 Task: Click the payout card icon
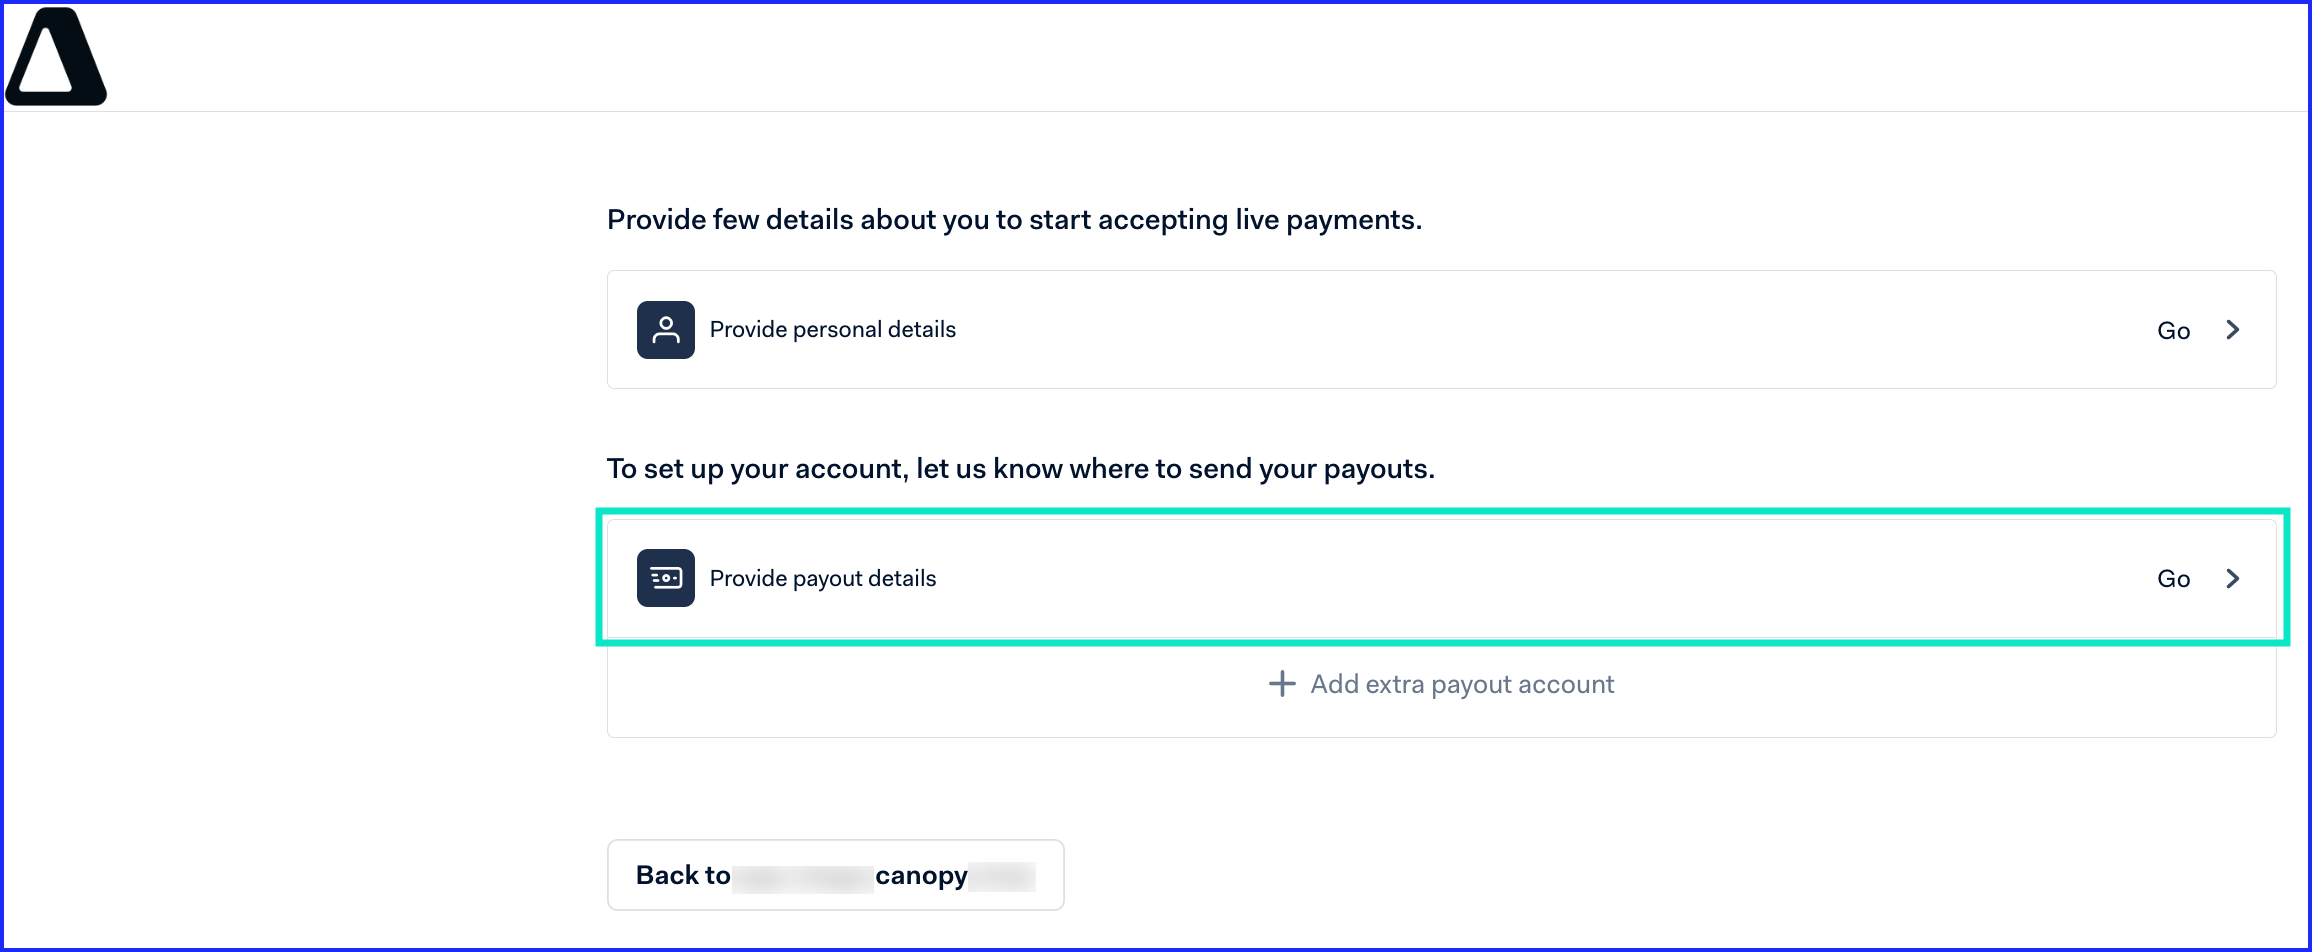pyautogui.click(x=666, y=578)
